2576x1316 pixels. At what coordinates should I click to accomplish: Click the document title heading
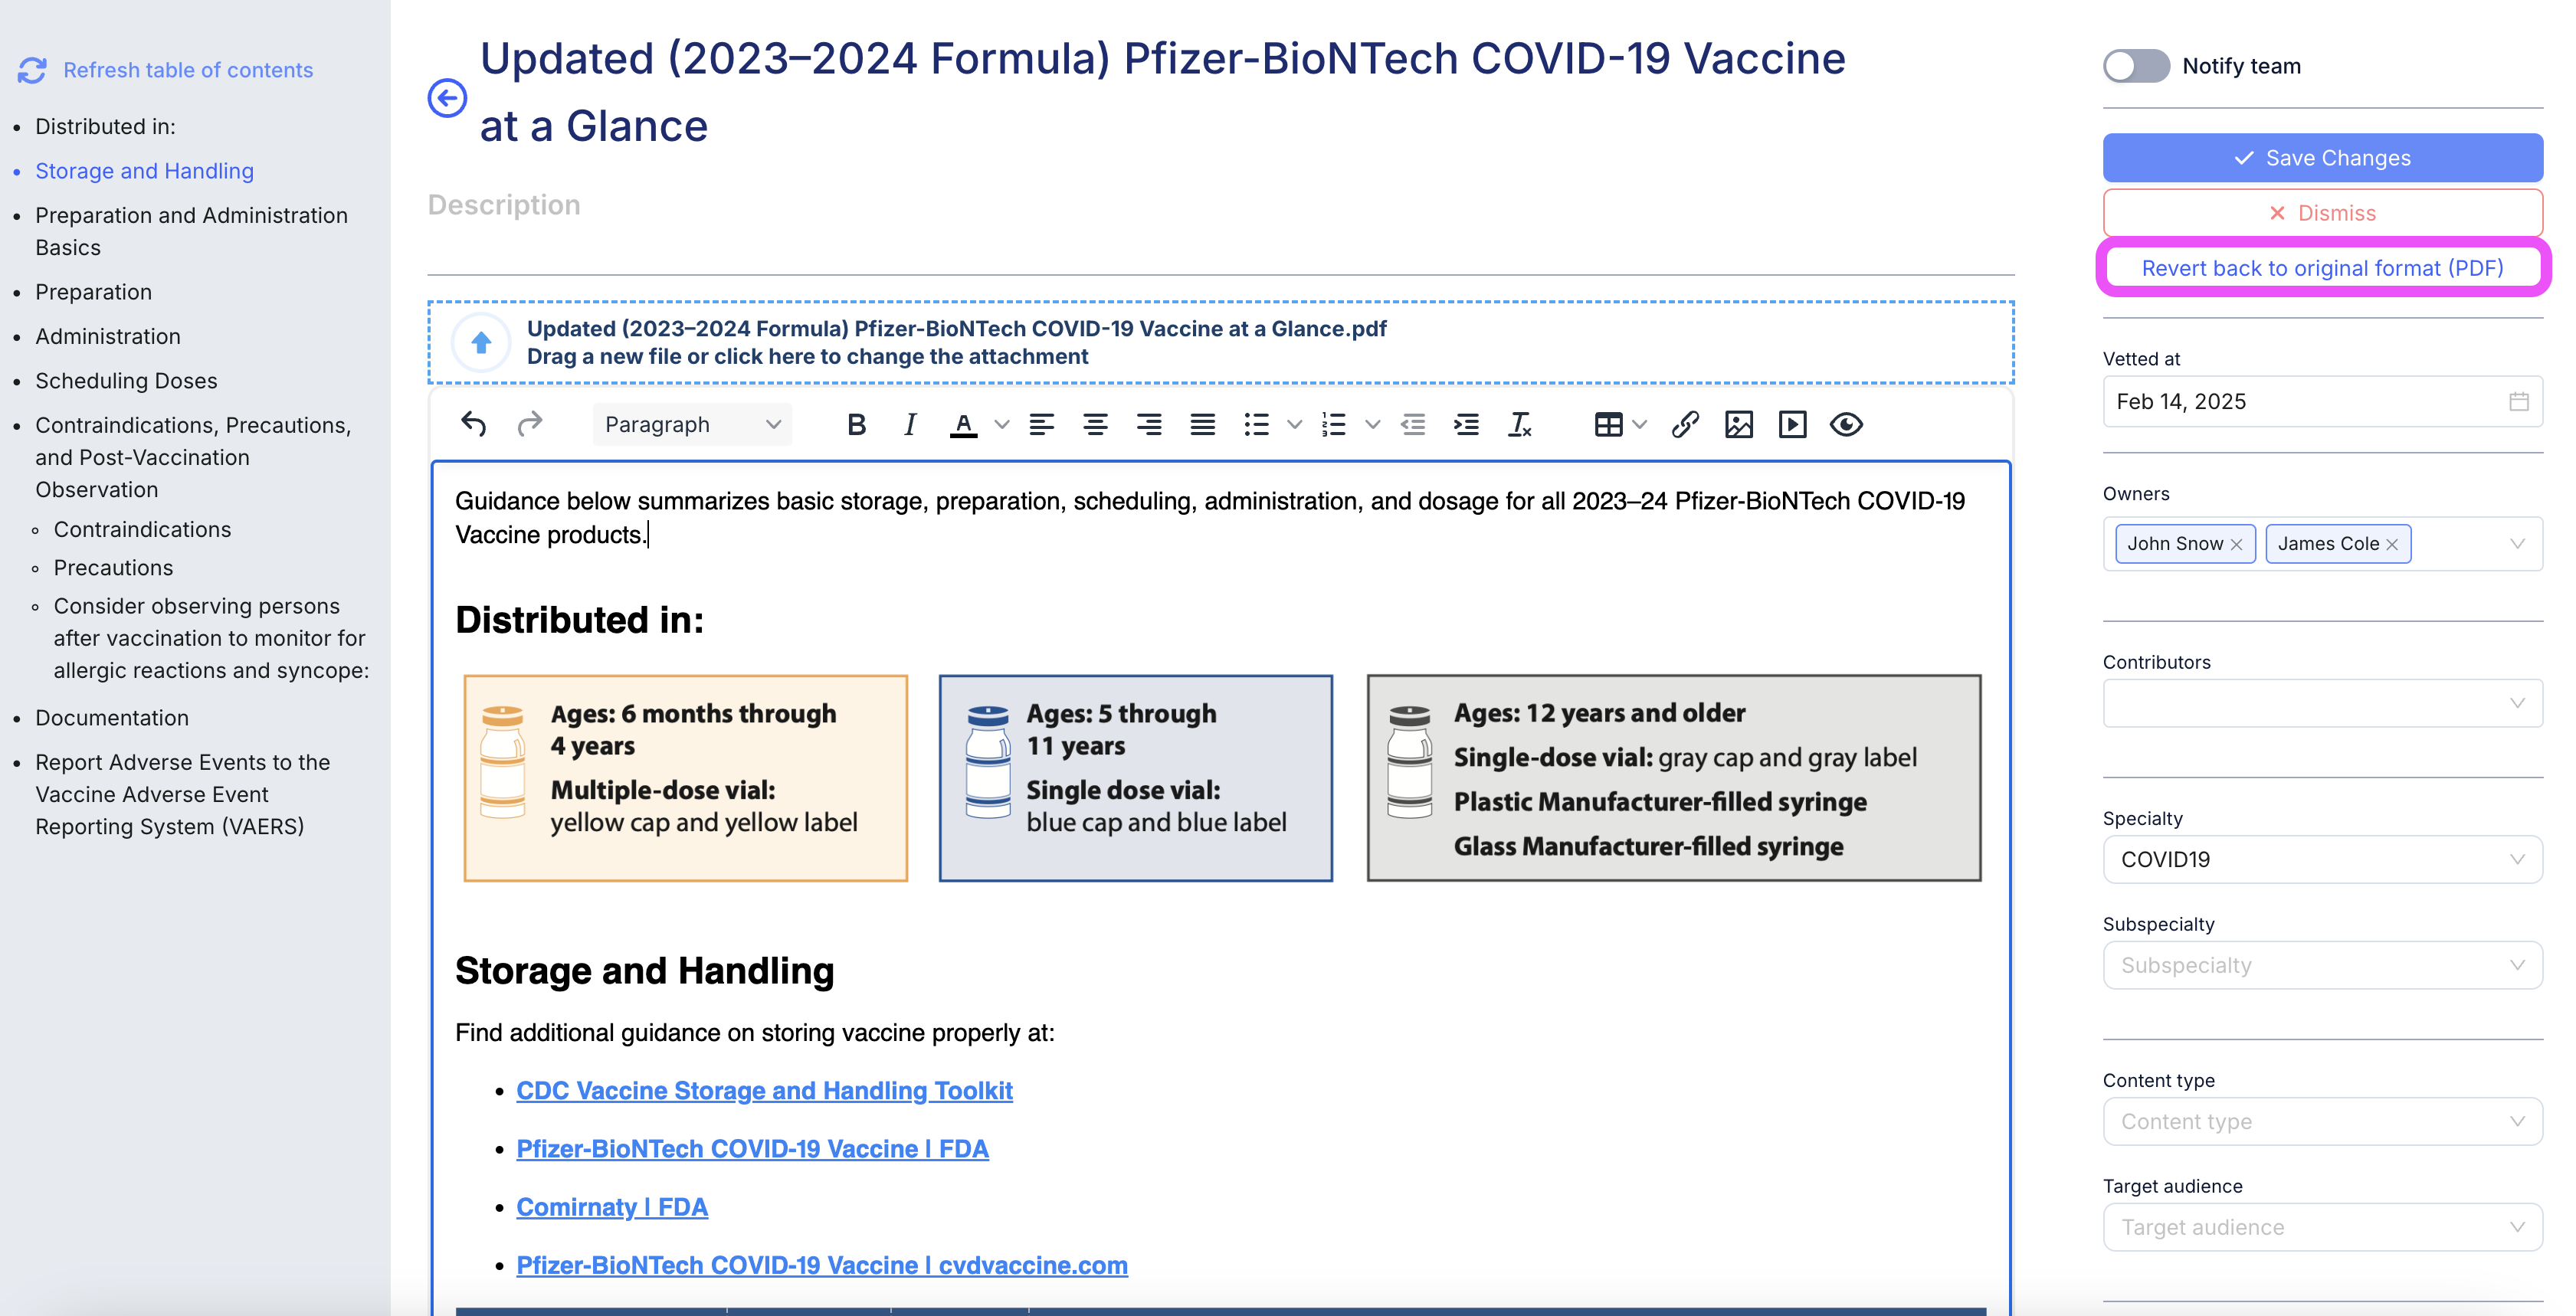1162,92
